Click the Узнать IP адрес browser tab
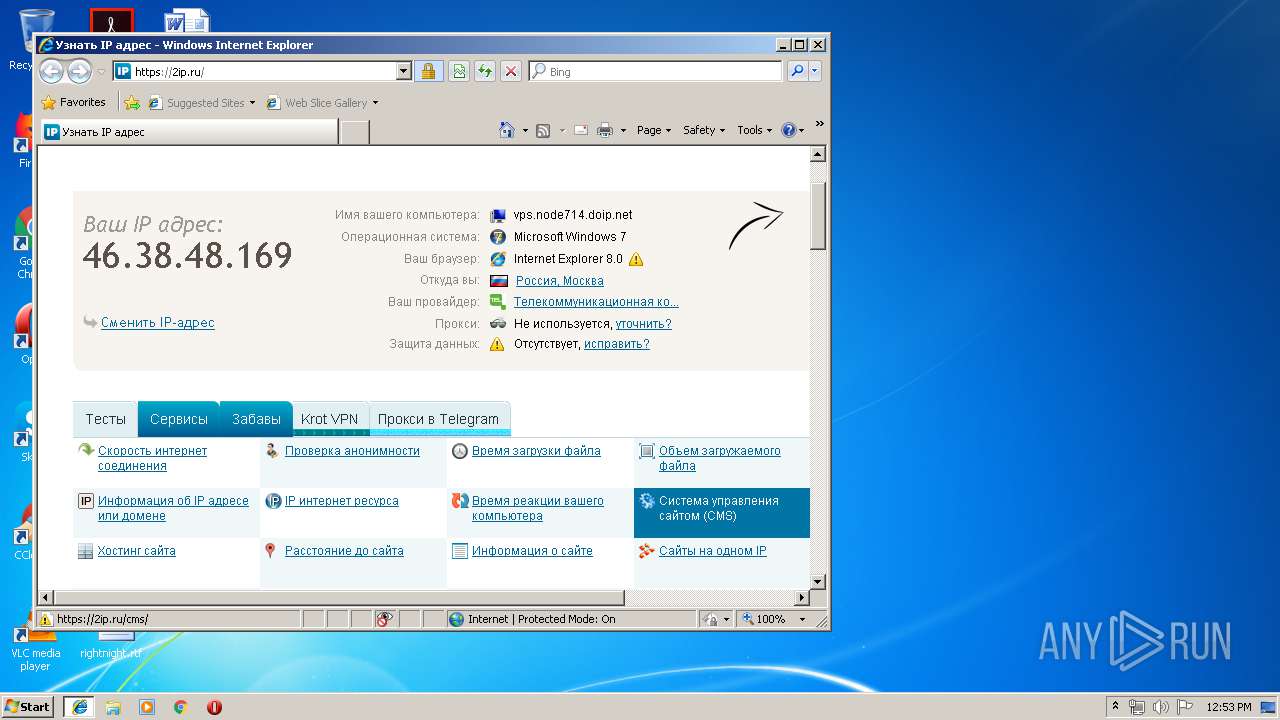The height and width of the screenshot is (720, 1280). 189,132
